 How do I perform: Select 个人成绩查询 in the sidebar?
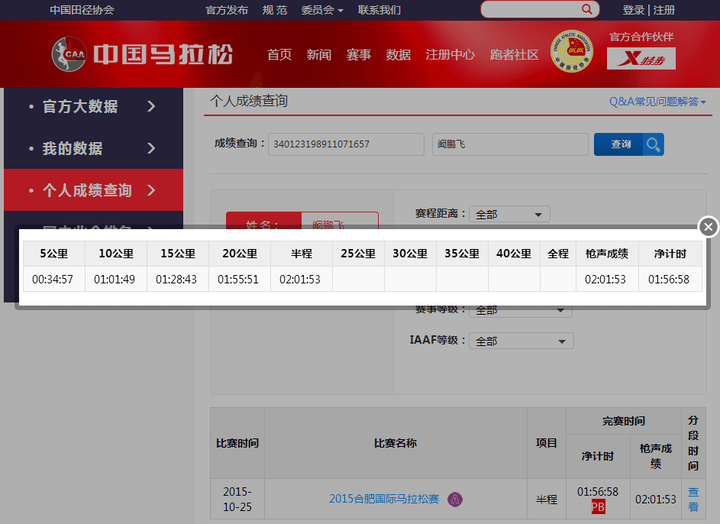[87, 190]
